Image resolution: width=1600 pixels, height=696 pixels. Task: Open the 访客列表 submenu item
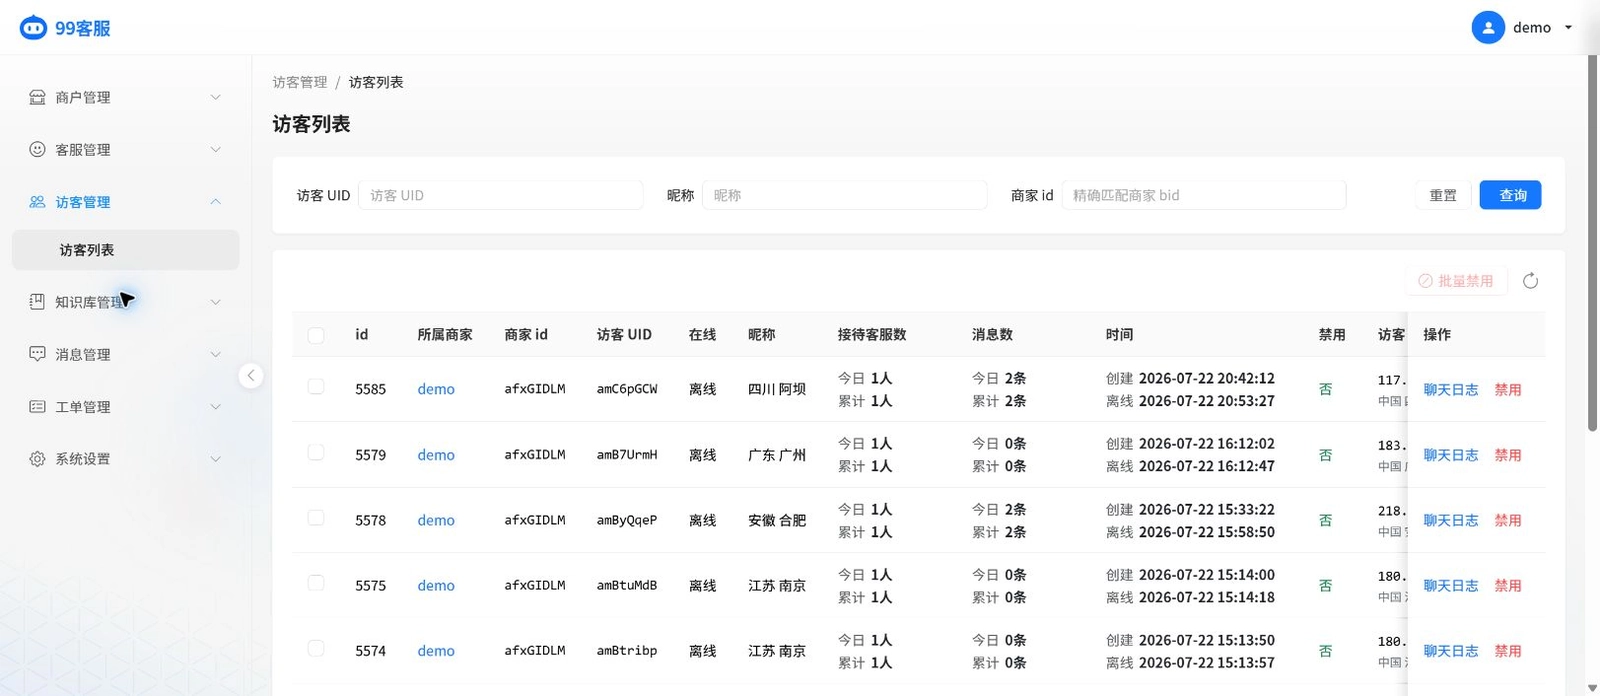(126, 250)
